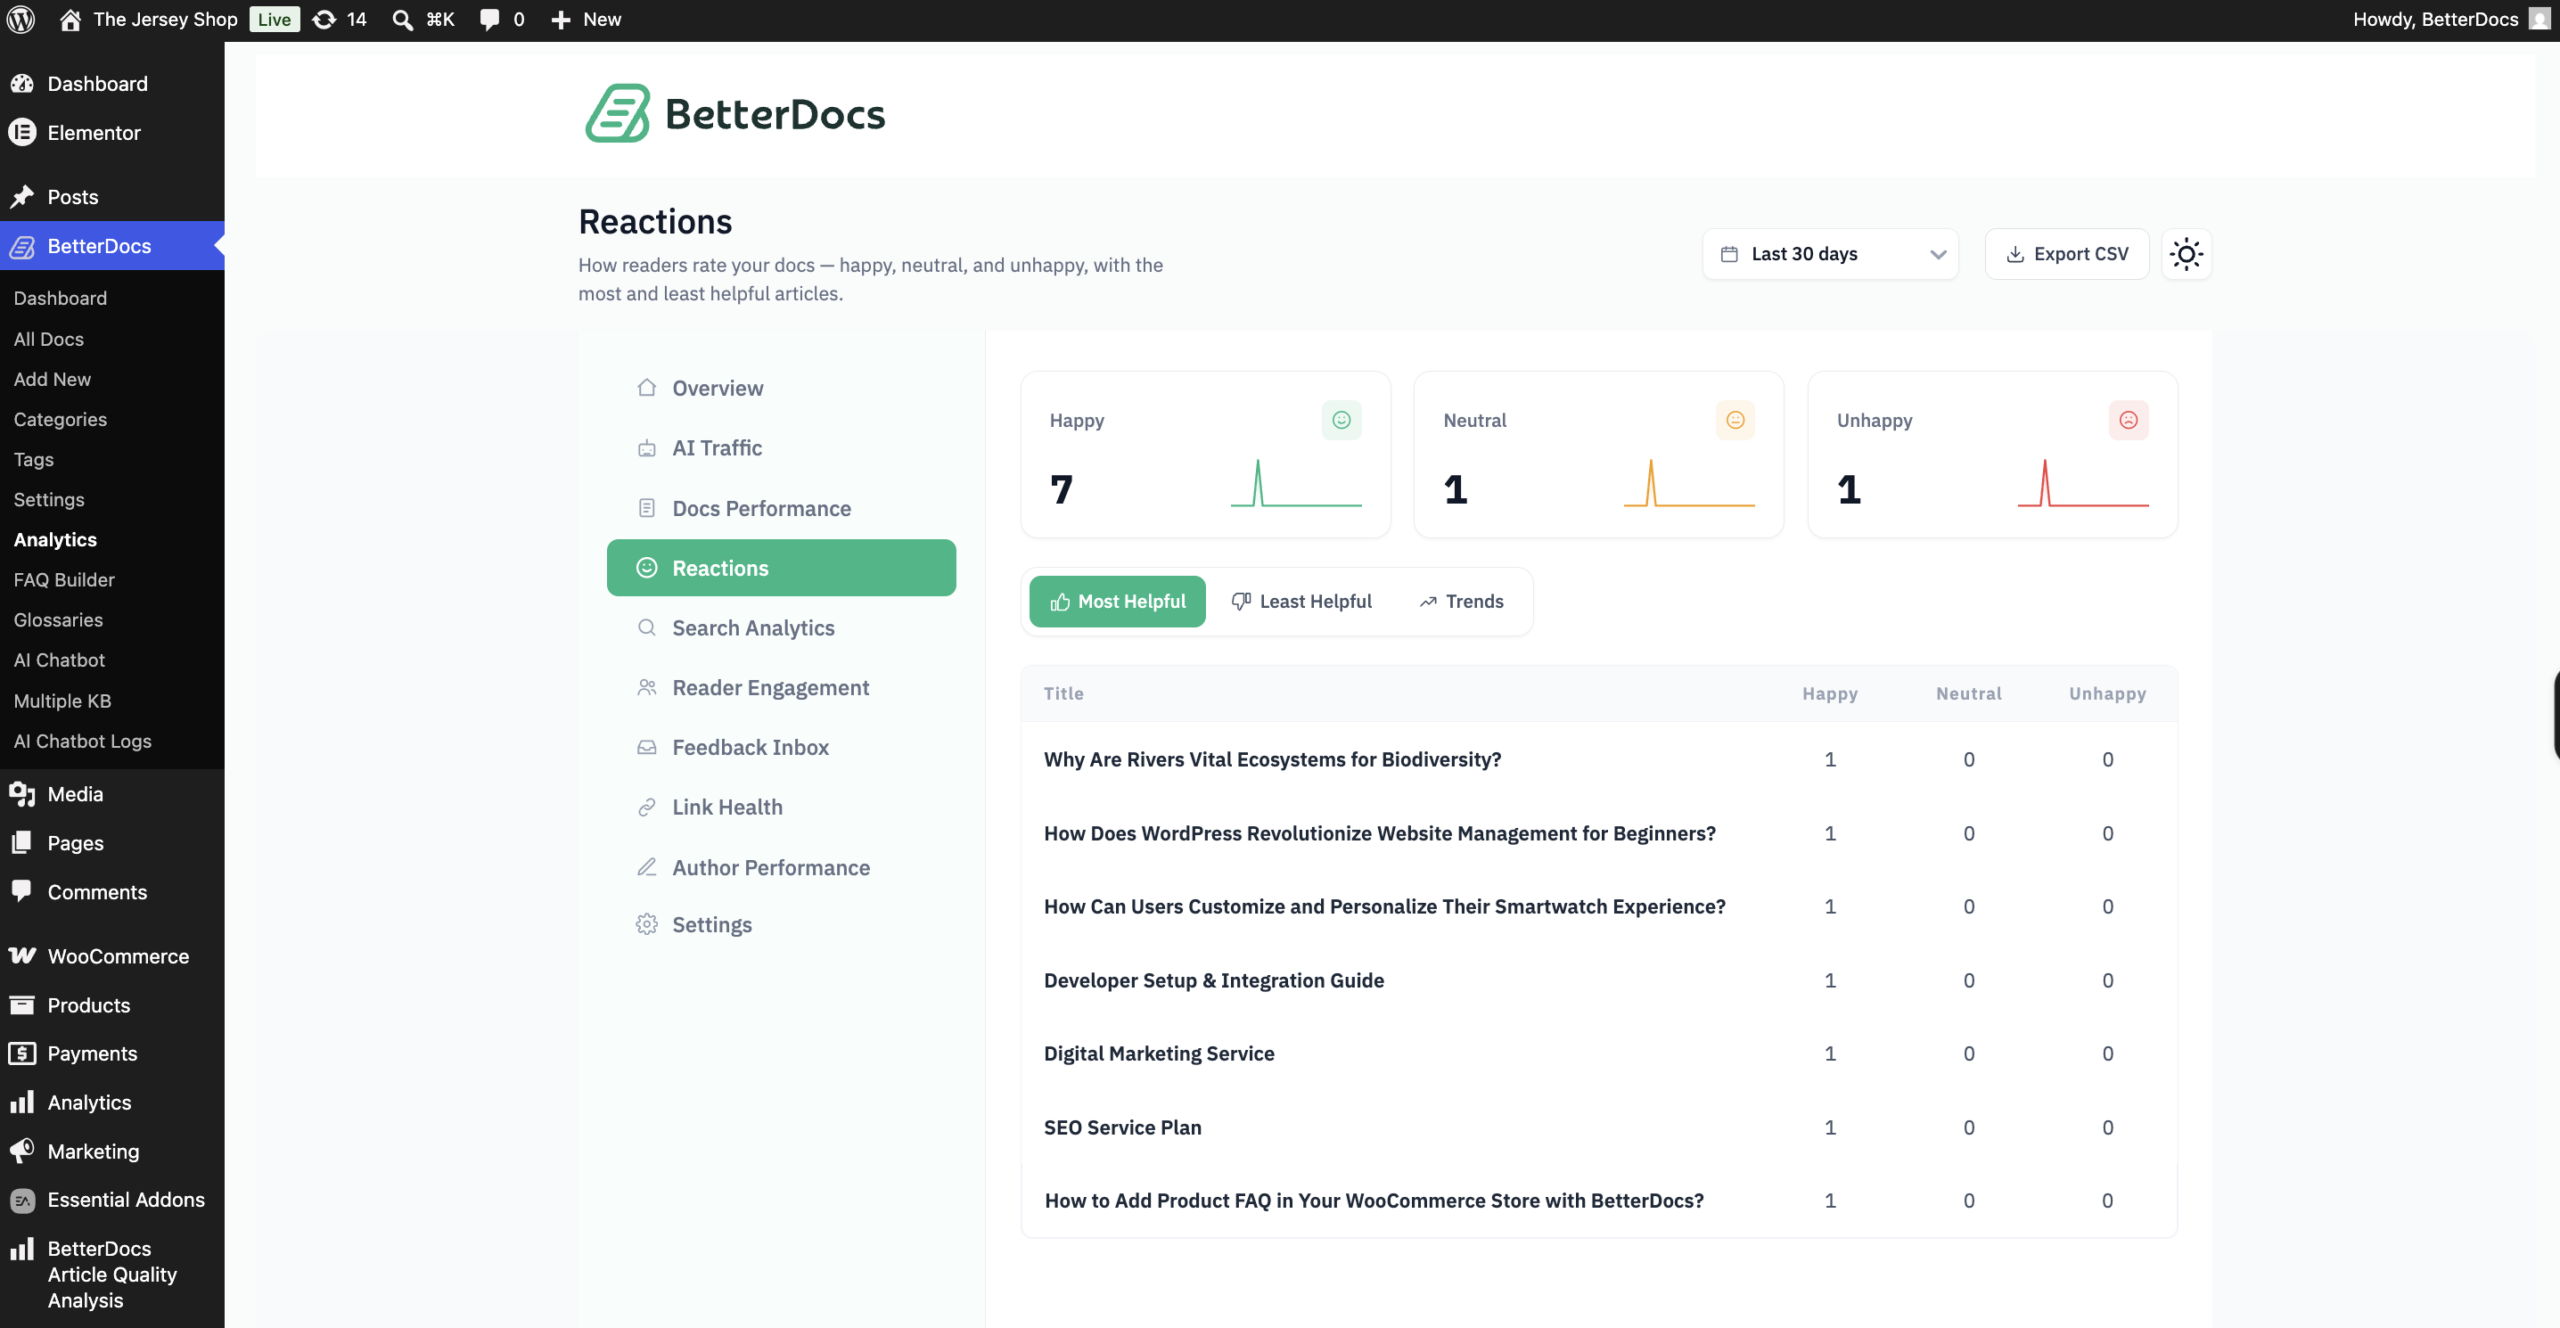Screen dimensions: 2560x1328
Task: Click the Pages icon in sidebar
Action: pos(22,843)
